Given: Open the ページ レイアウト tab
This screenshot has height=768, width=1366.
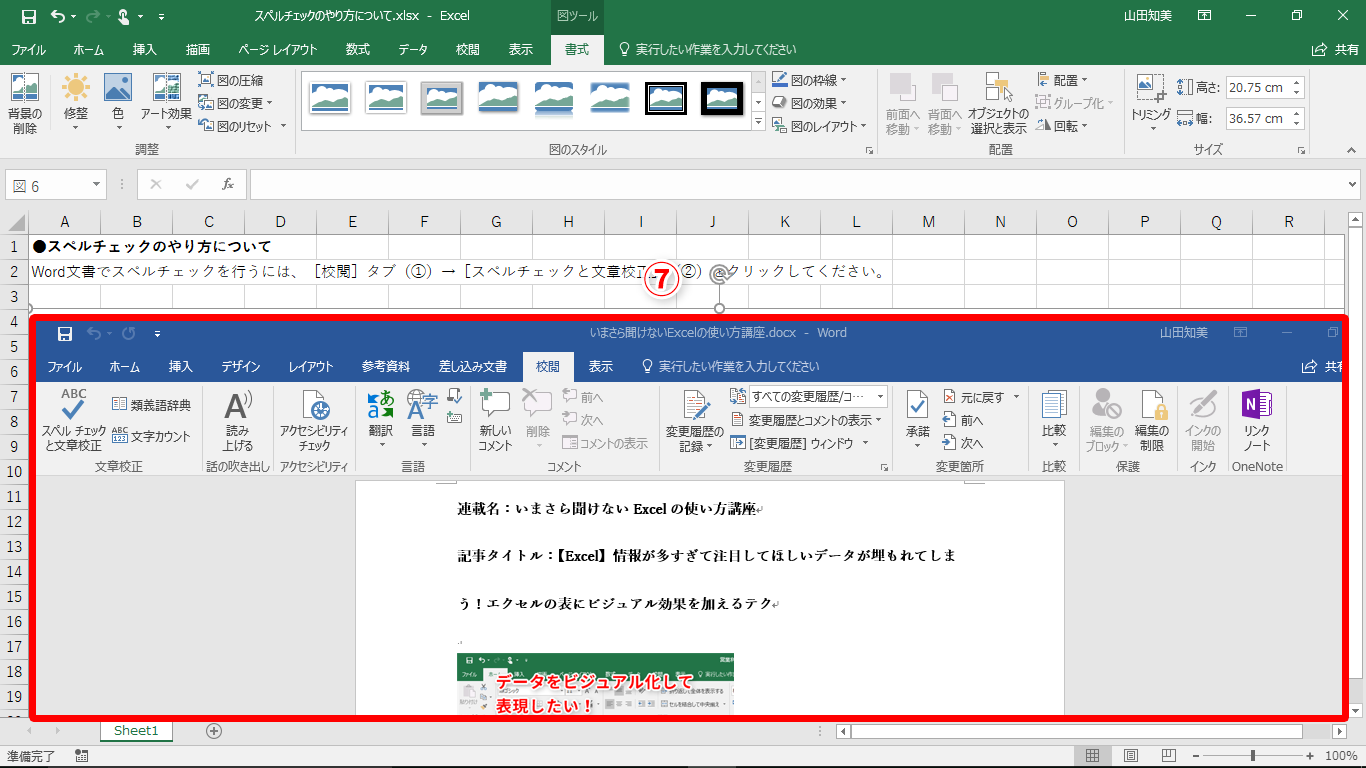Looking at the screenshot, I should (x=277, y=49).
